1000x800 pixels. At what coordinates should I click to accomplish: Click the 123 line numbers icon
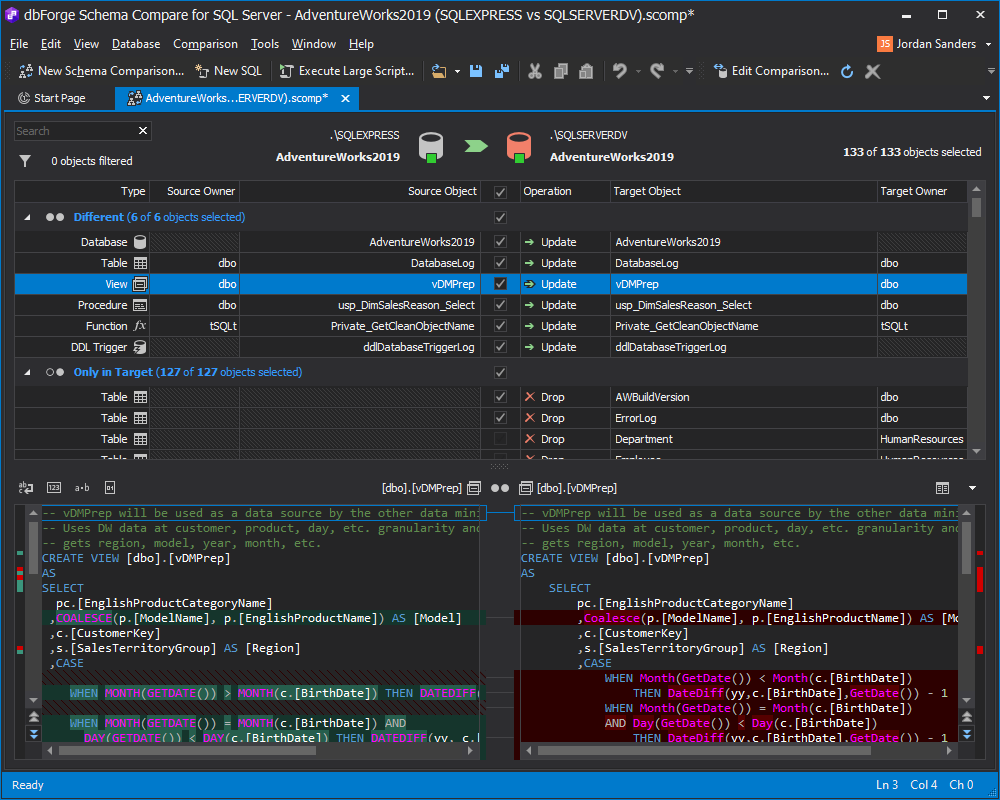[x=54, y=488]
